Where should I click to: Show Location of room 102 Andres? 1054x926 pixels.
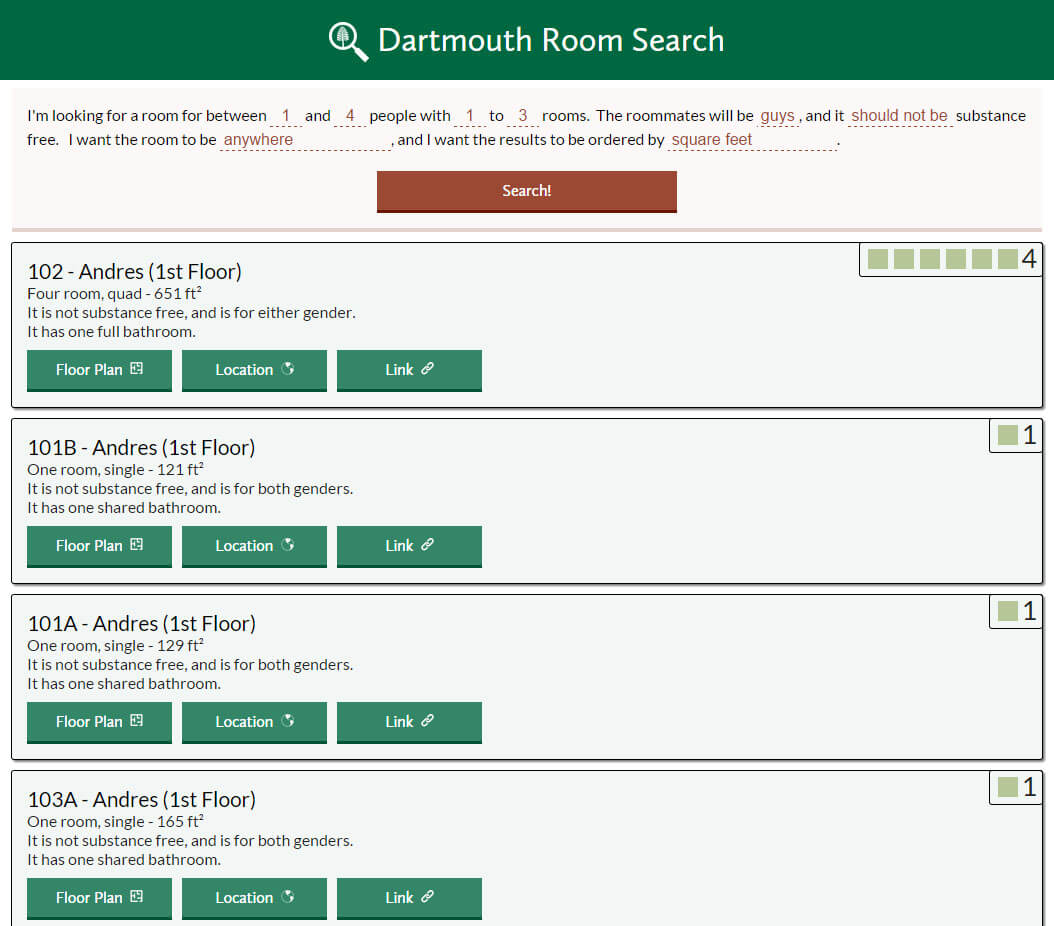[254, 370]
